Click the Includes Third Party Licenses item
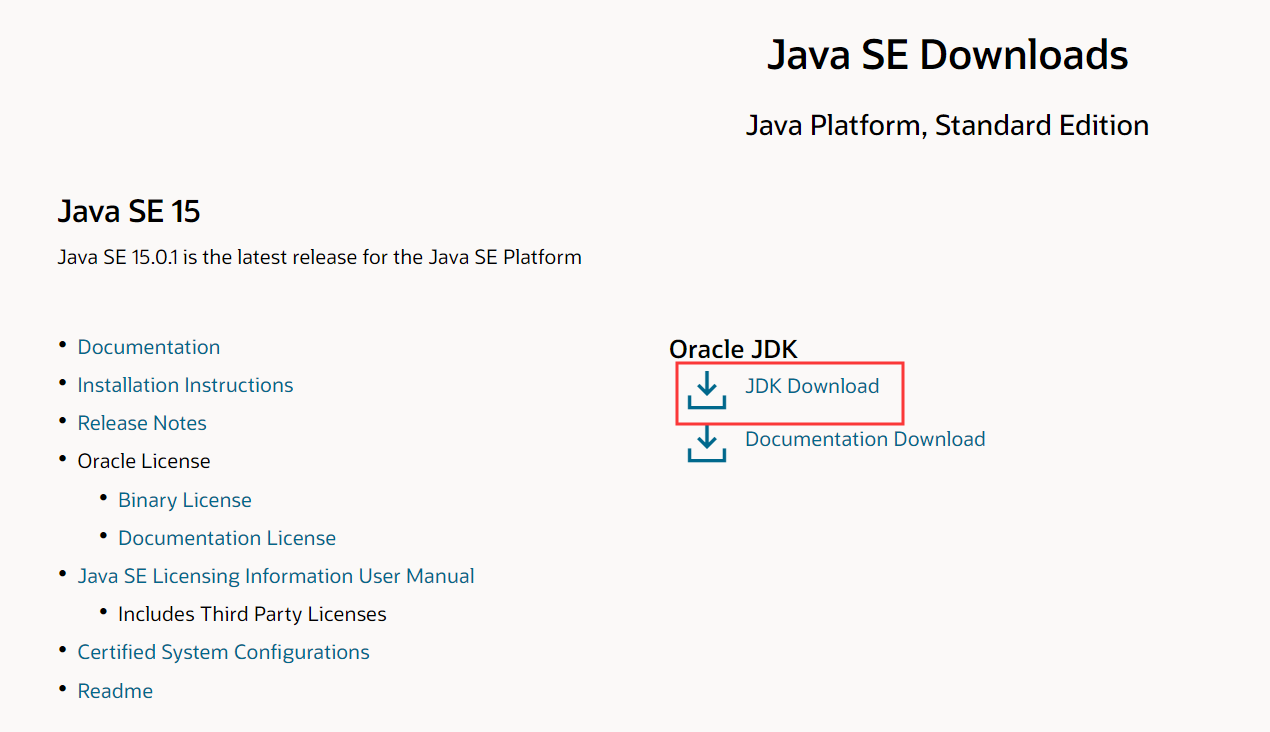 [252, 613]
